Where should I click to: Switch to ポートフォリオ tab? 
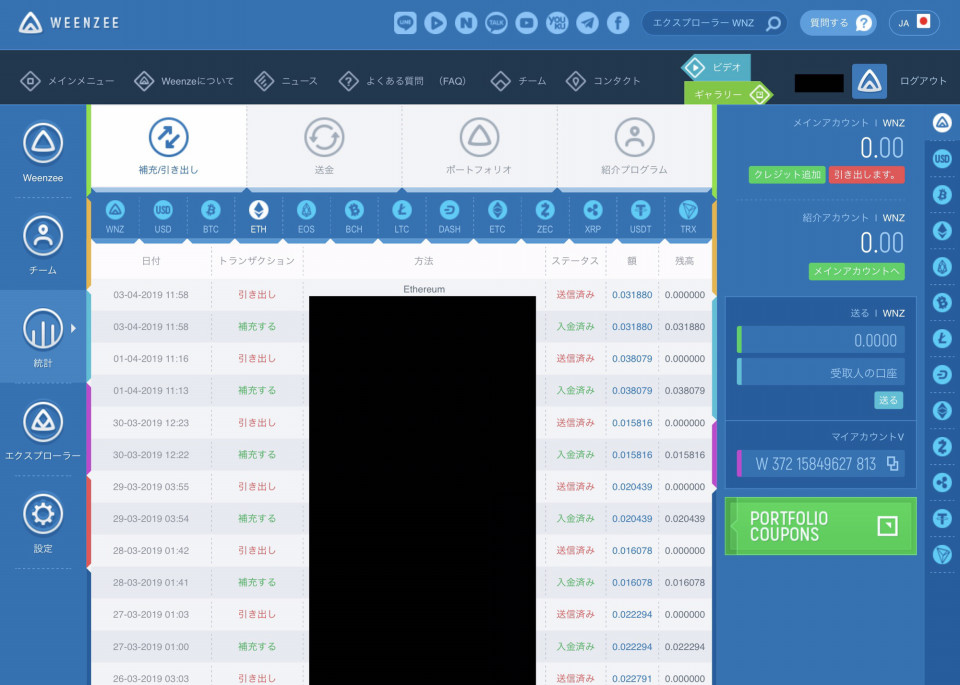479,147
